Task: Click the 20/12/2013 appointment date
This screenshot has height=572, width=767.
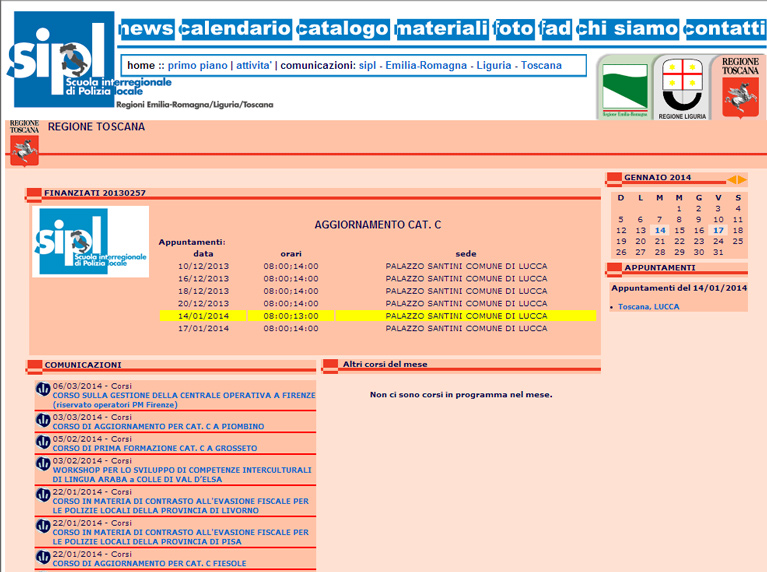Action: 203,303
